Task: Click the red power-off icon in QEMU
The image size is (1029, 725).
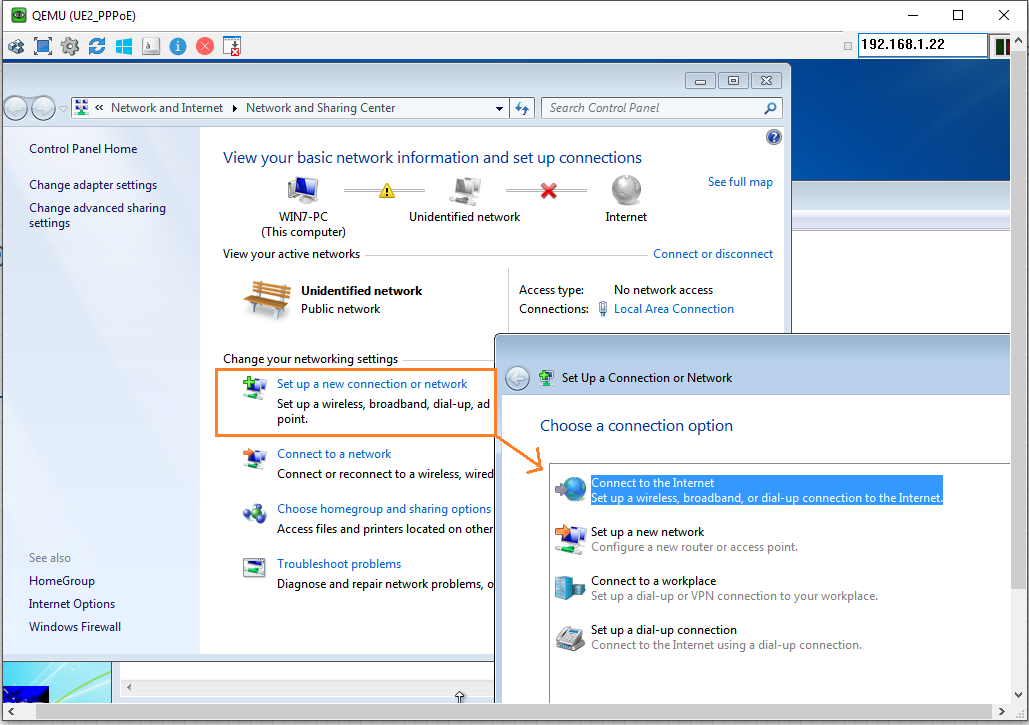Action: (x=204, y=46)
